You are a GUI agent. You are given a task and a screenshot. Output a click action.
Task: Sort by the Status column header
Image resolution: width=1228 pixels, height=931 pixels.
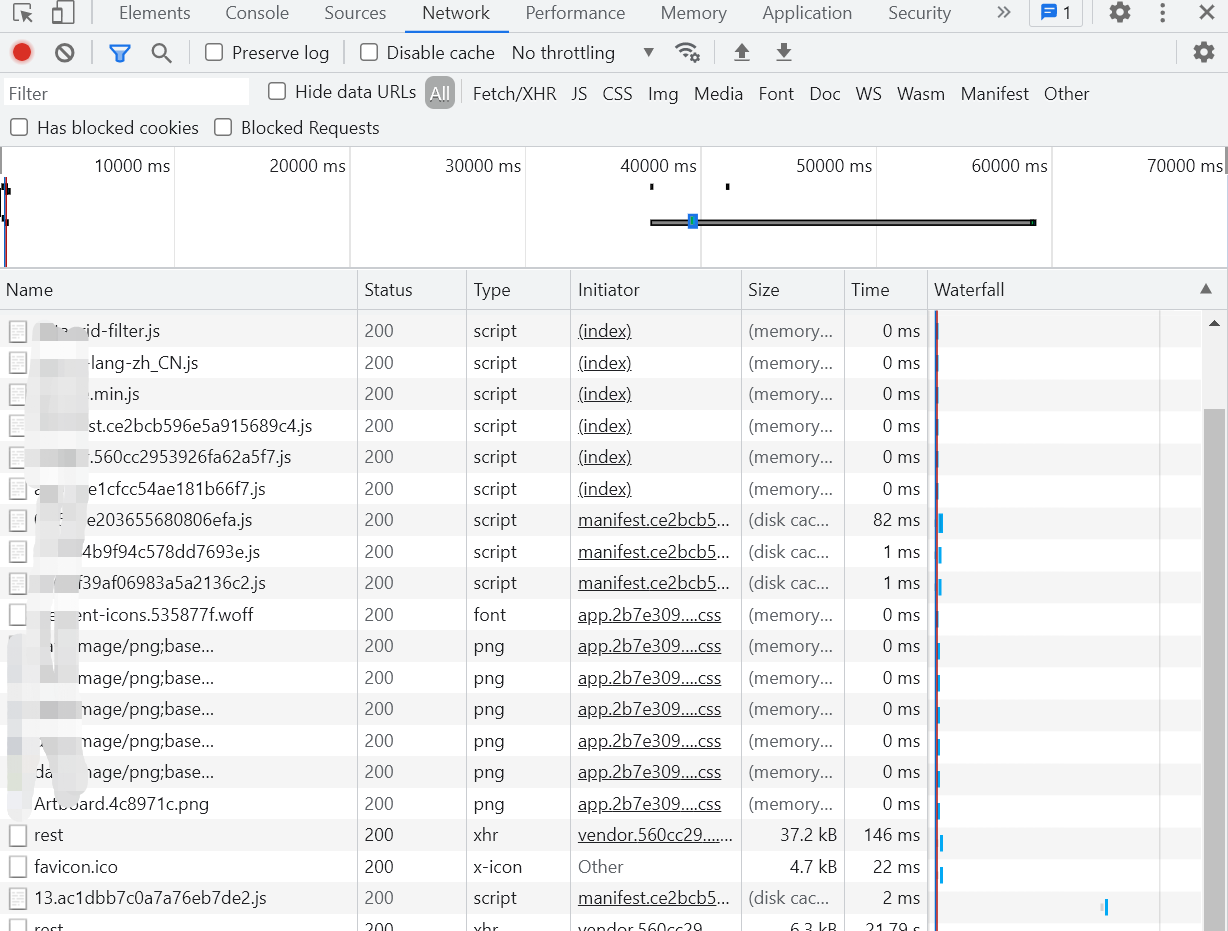(412, 289)
